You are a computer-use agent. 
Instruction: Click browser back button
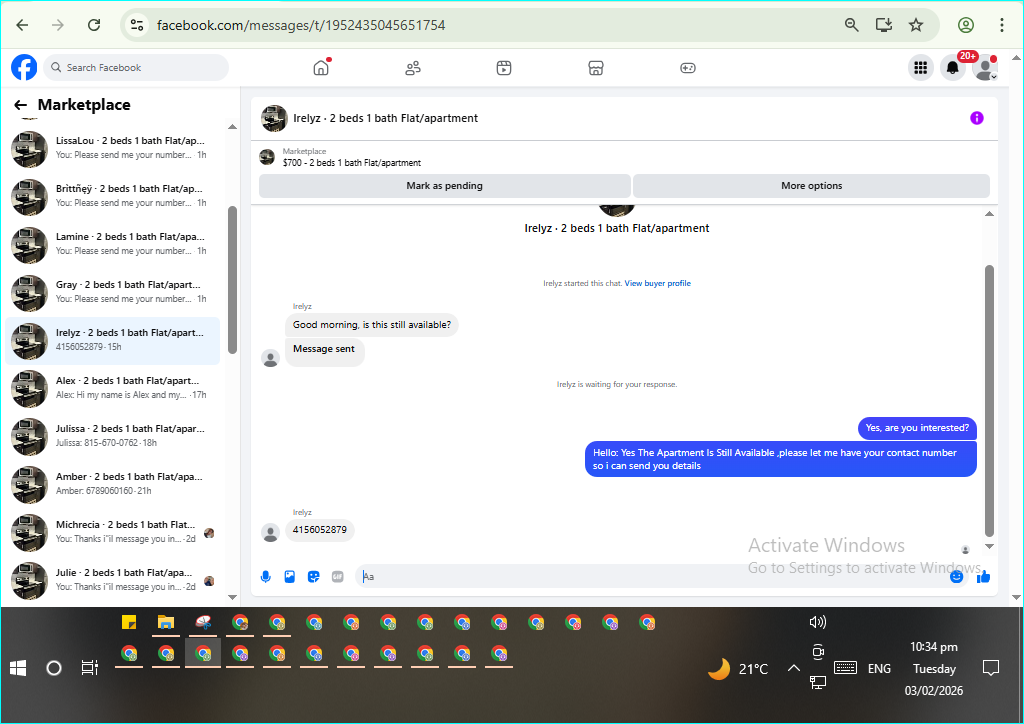point(22,25)
